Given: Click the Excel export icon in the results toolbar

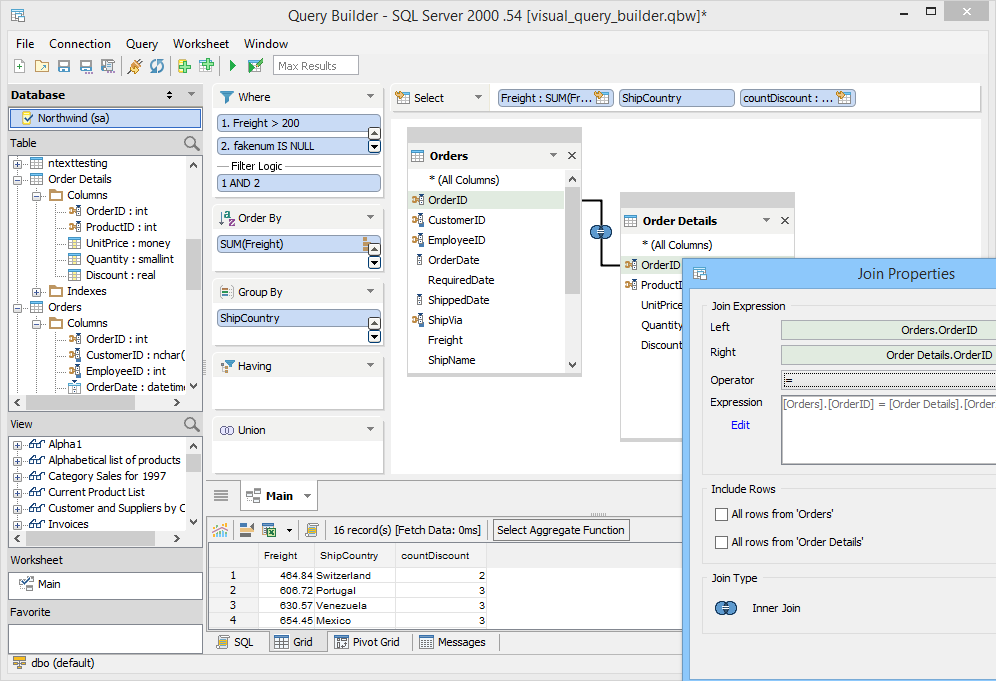Looking at the screenshot, I should 269,530.
